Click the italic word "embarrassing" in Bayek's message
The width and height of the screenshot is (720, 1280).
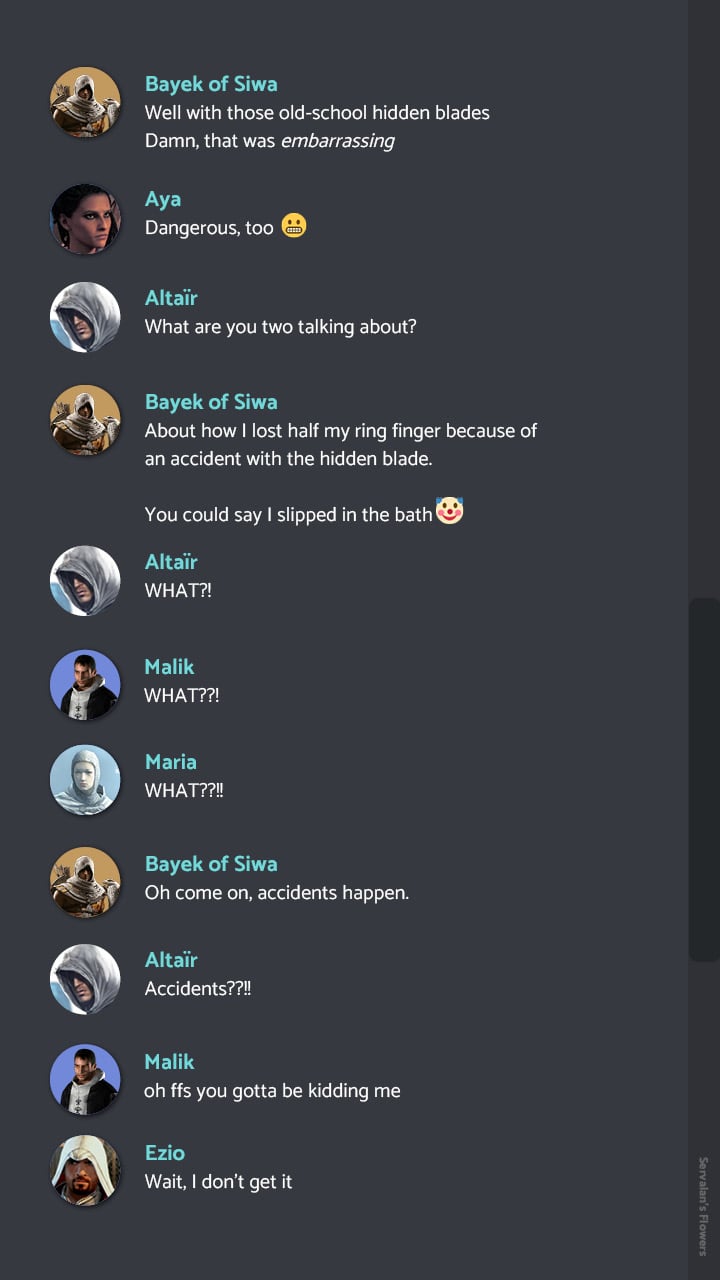(x=337, y=141)
